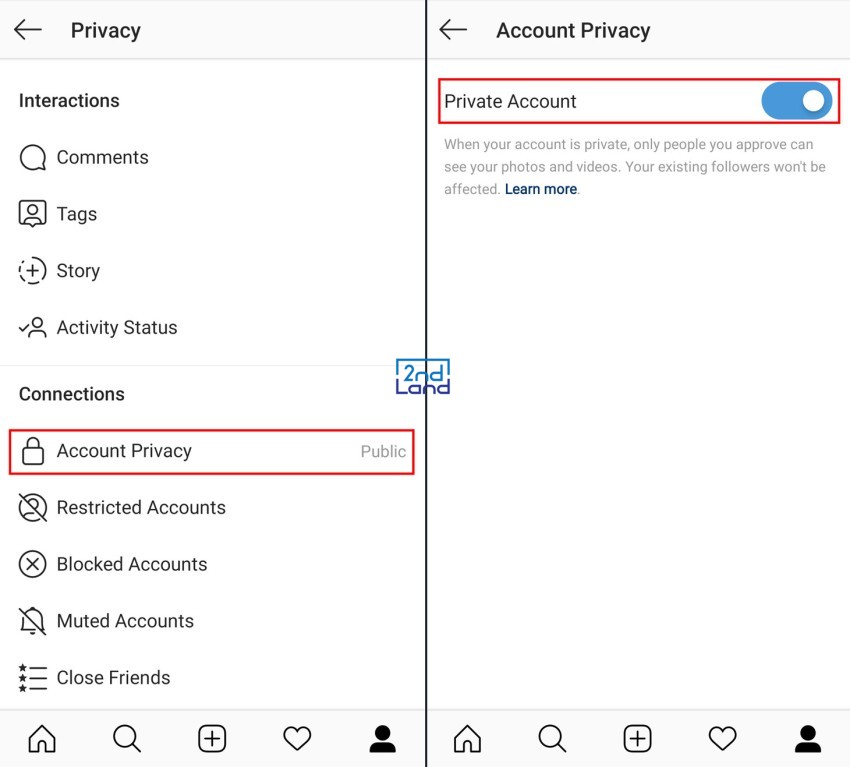Viewport: 850px width, 767px height.
Task: Open the Blocked Accounts list
Action: tap(212, 564)
